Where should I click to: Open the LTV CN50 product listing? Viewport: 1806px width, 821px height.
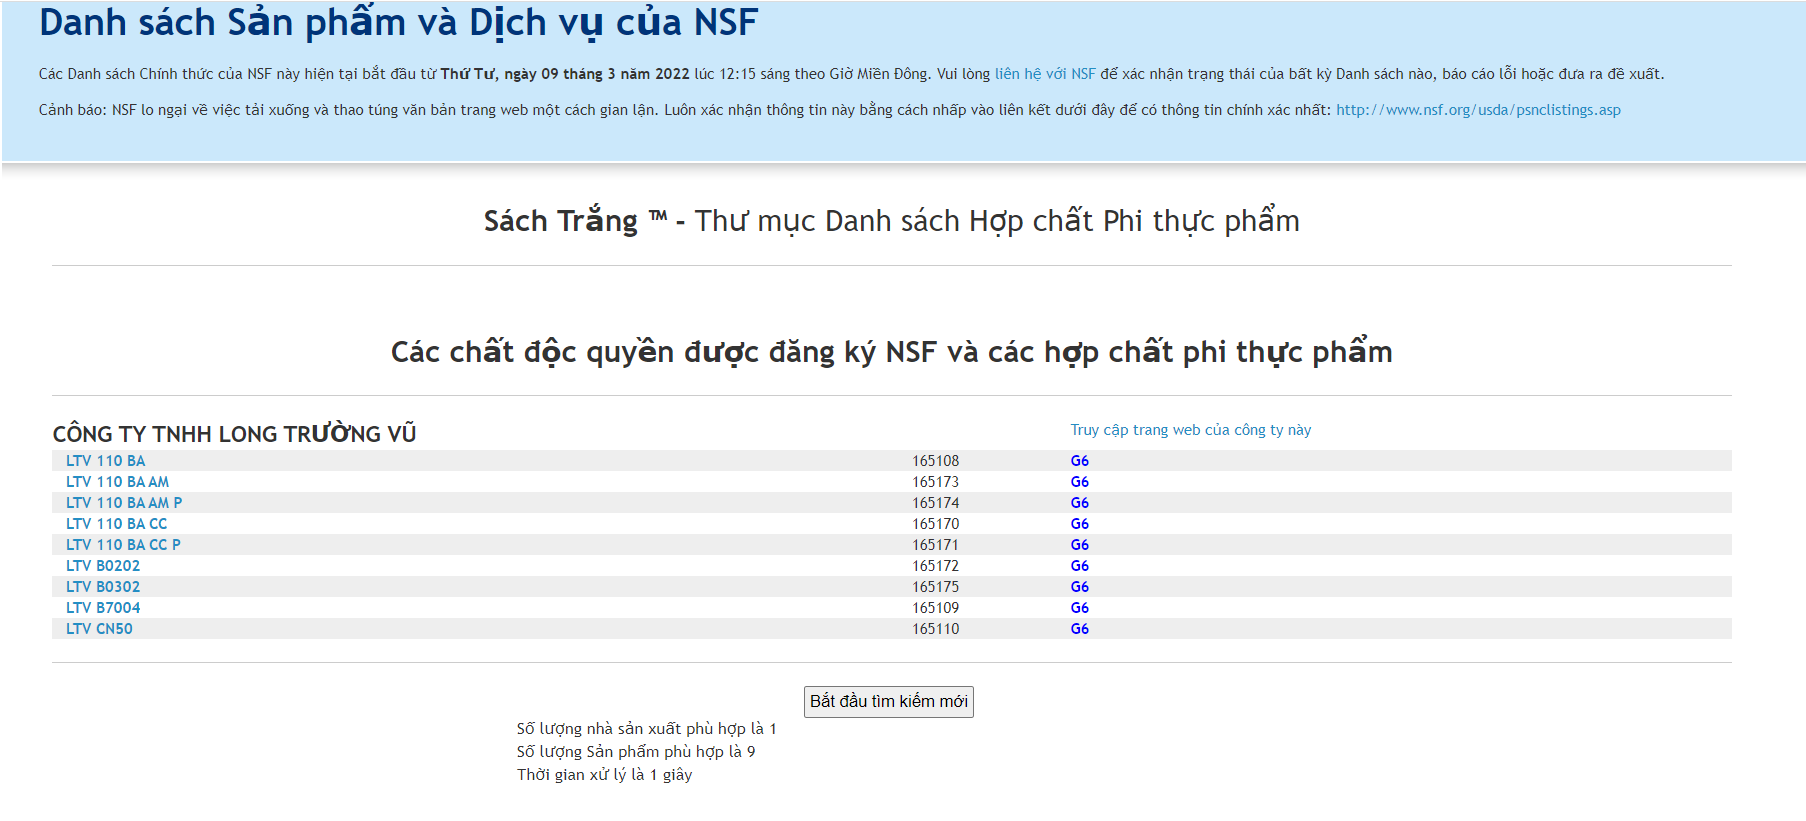pyautogui.click(x=99, y=629)
